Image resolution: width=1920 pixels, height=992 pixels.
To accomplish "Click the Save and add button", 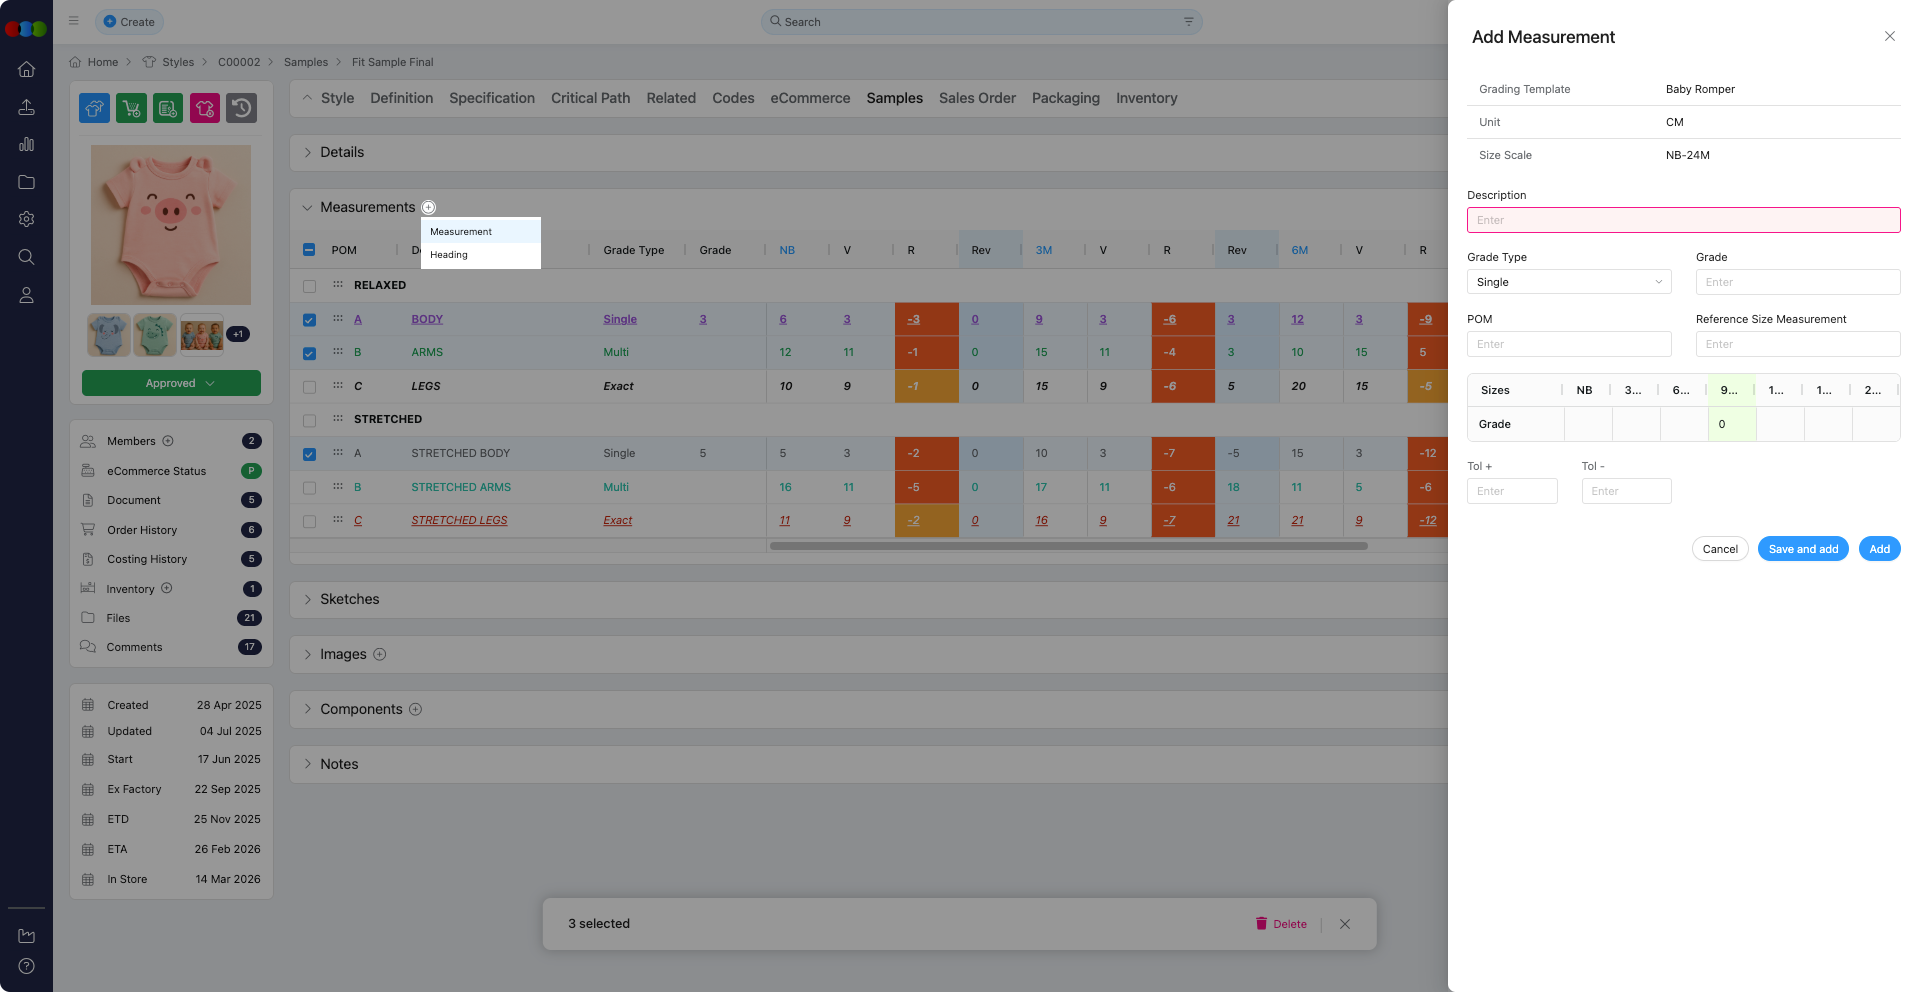I will click(x=1803, y=549).
